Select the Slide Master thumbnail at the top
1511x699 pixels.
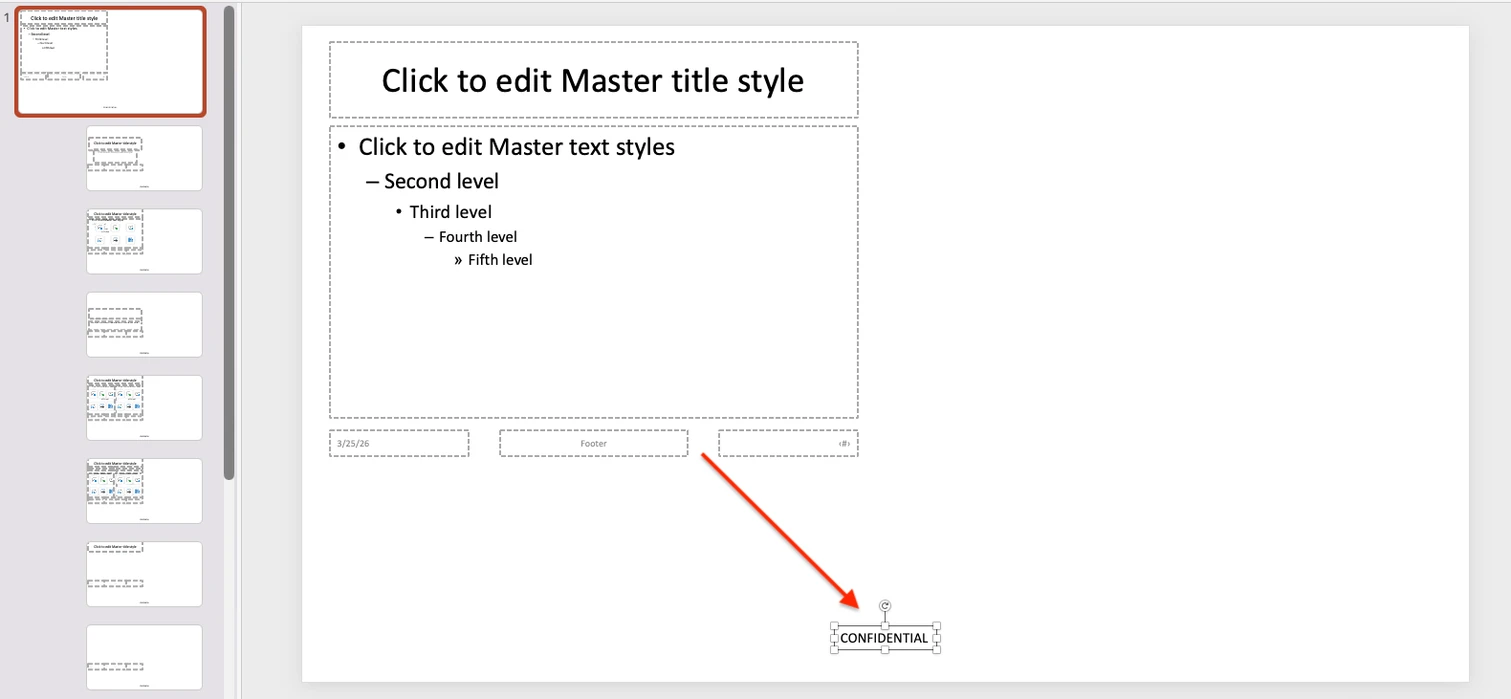pos(110,60)
